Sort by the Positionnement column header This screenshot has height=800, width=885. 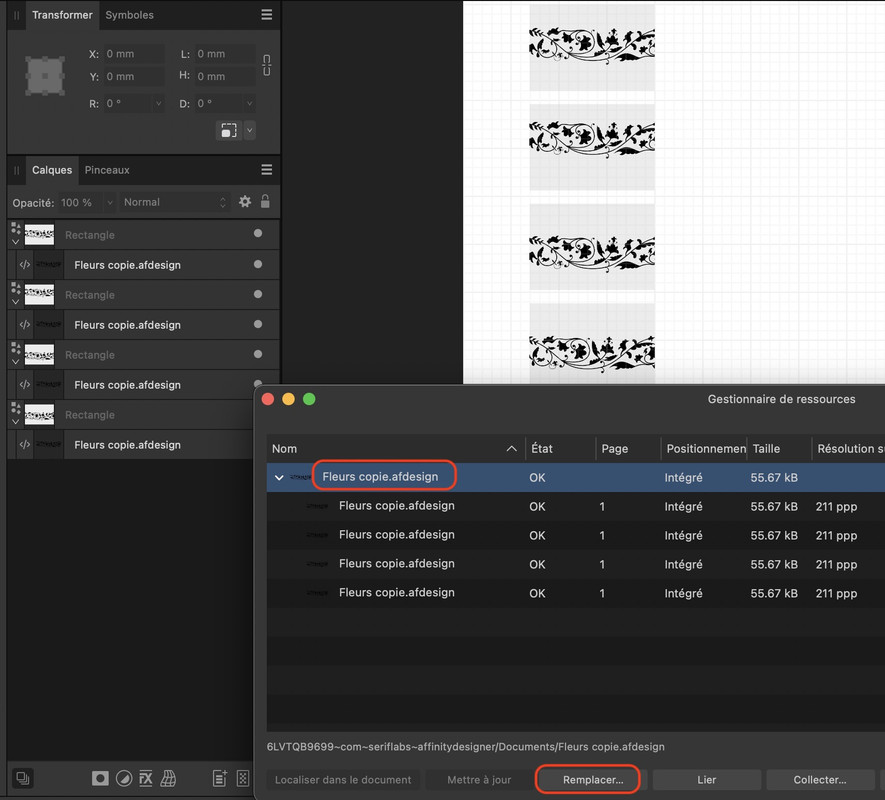704,449
